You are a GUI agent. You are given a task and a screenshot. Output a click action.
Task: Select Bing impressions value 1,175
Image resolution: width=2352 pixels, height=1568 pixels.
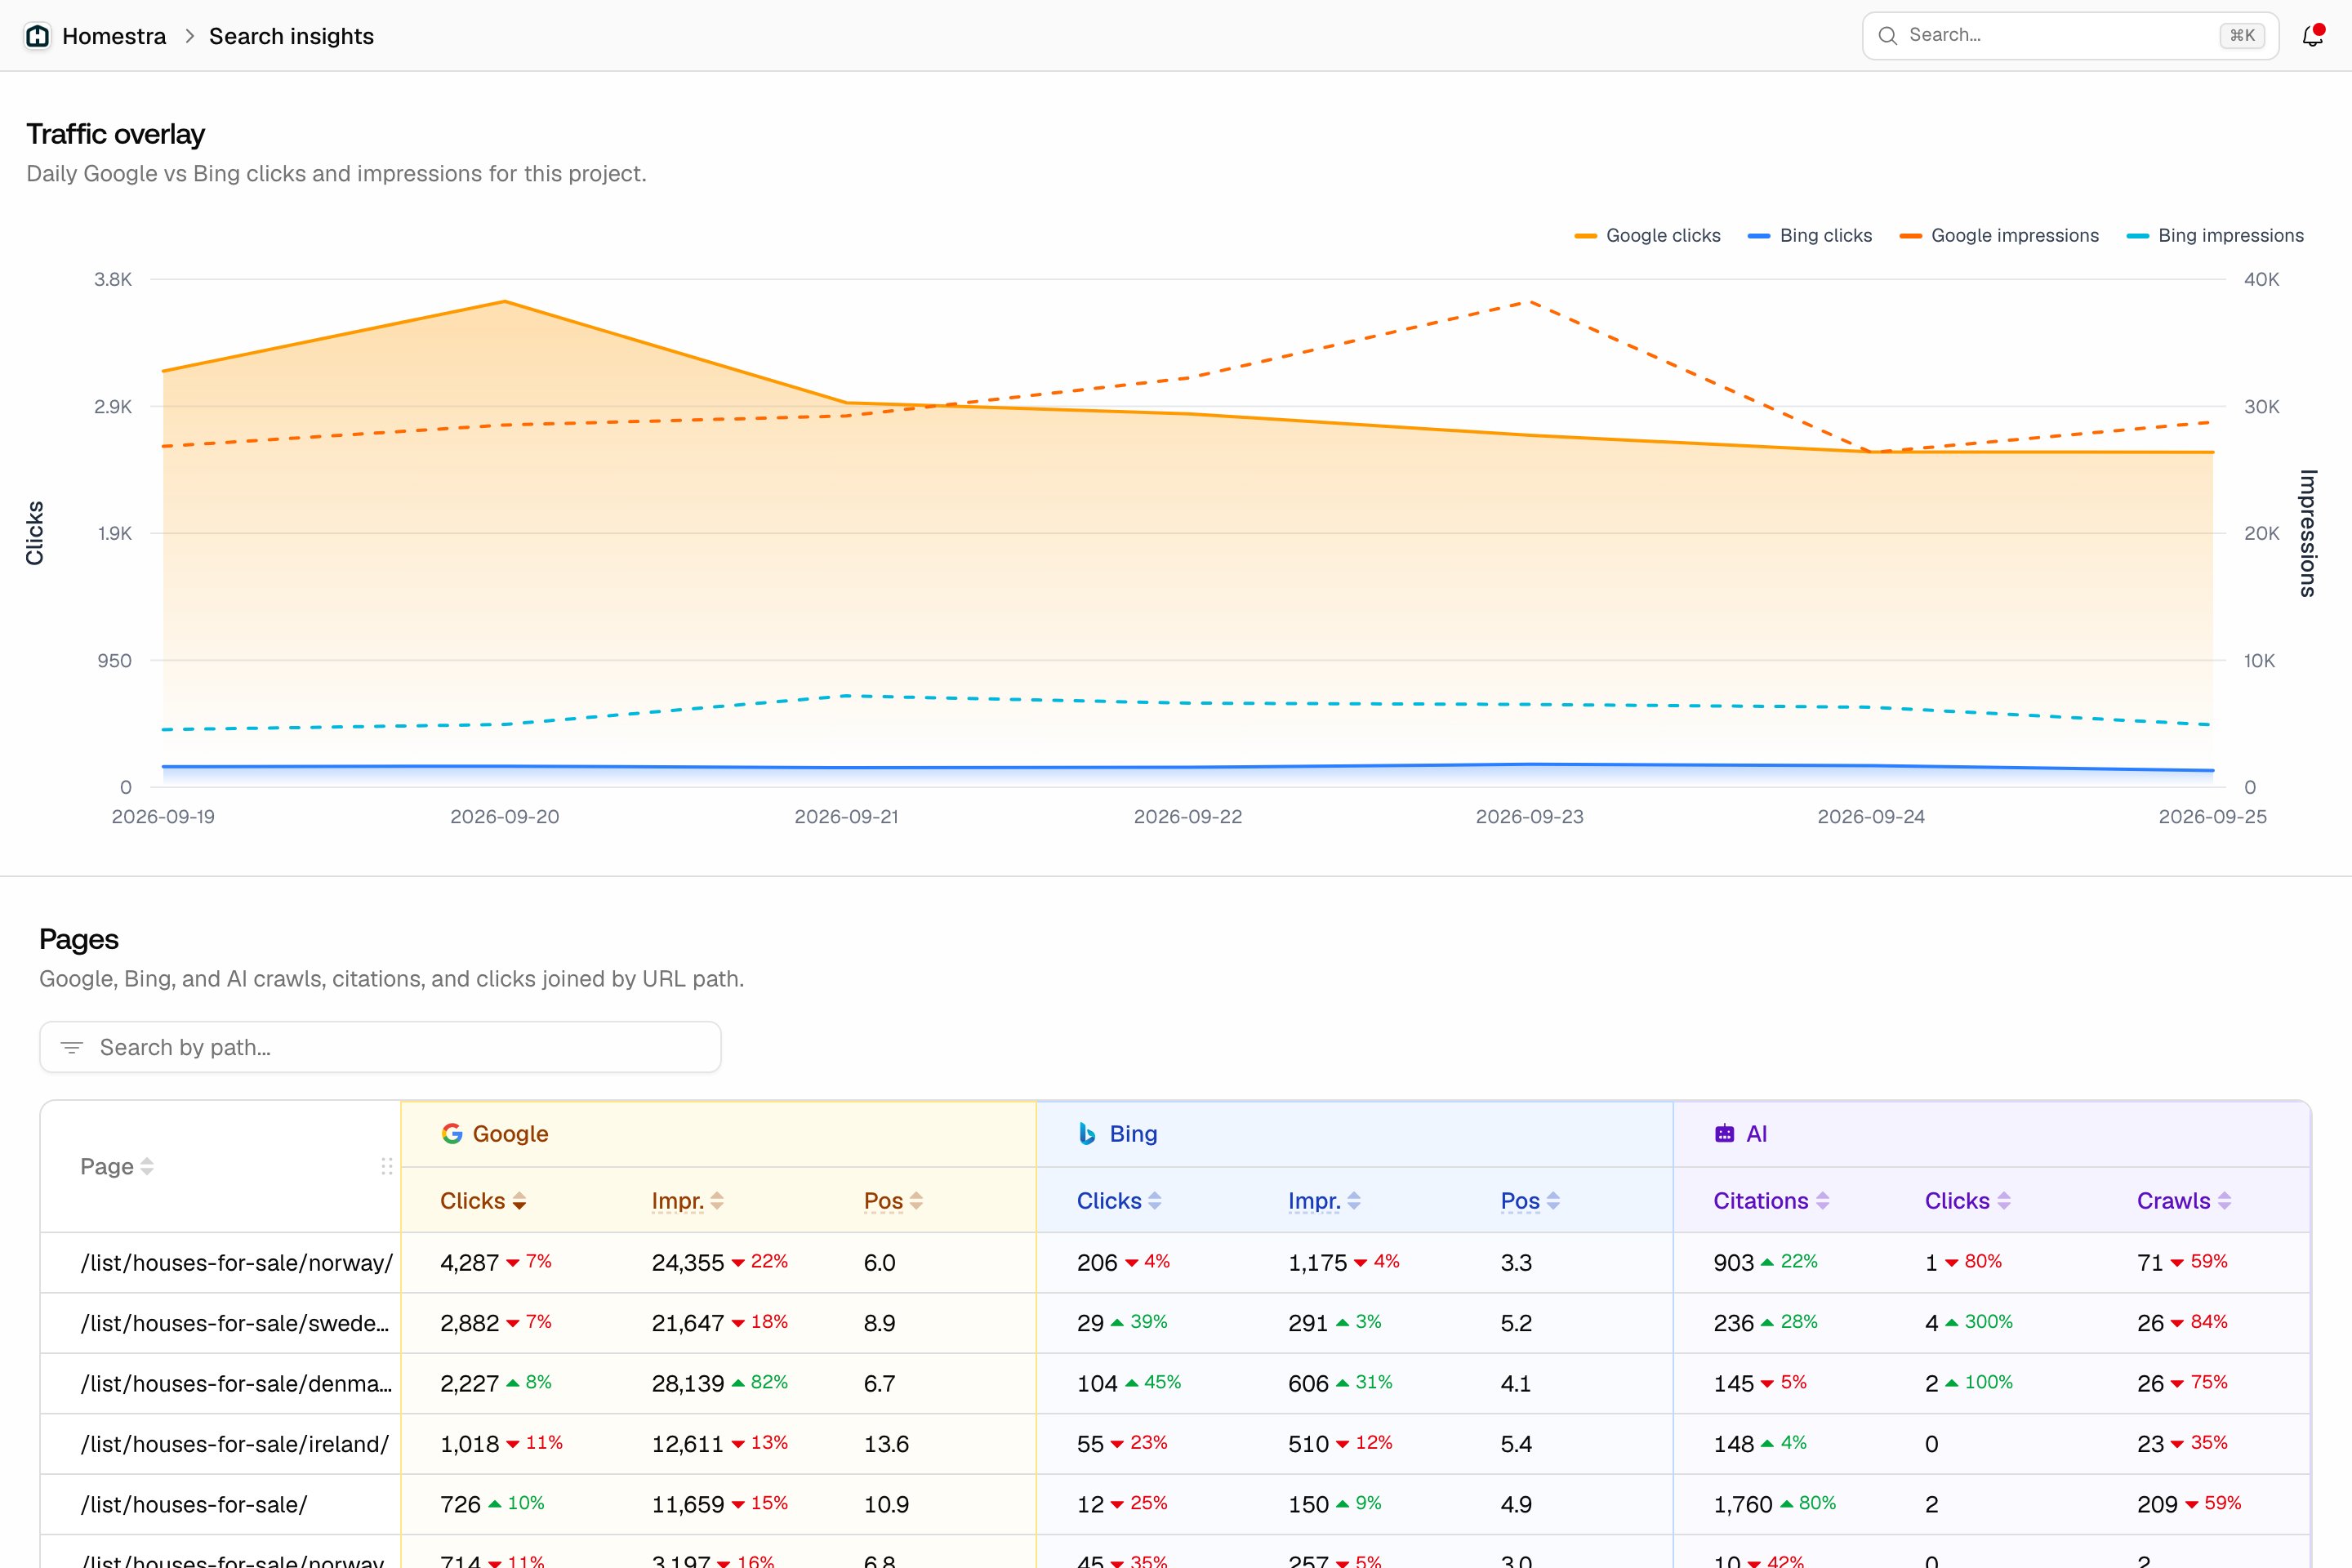point(1318,1262)
